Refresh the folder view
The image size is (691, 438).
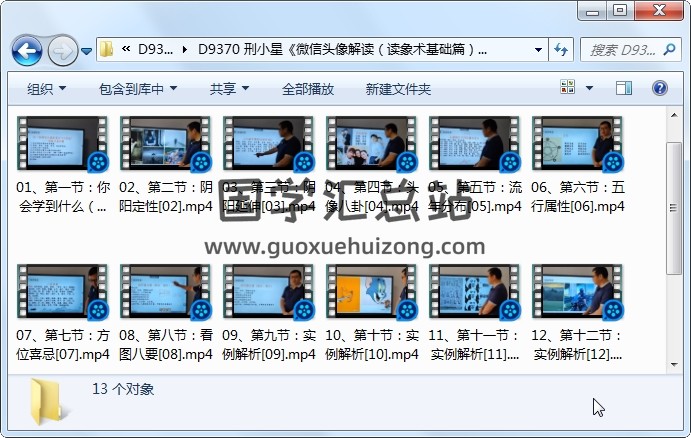[561, 49]
